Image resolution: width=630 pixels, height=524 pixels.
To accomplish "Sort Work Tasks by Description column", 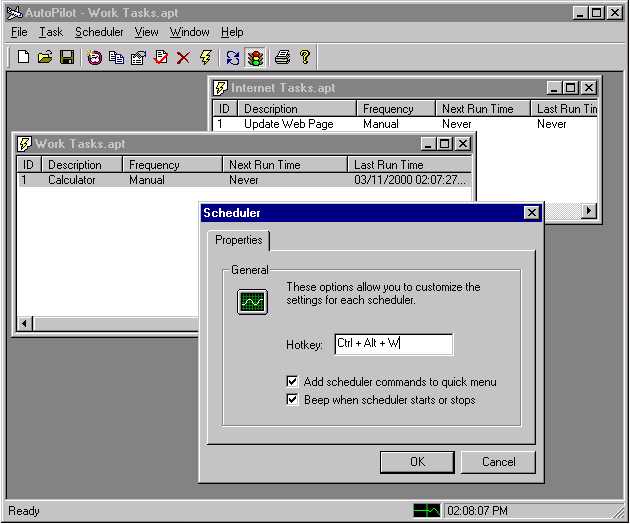I will pyautogui.click(x=82, y=165).
